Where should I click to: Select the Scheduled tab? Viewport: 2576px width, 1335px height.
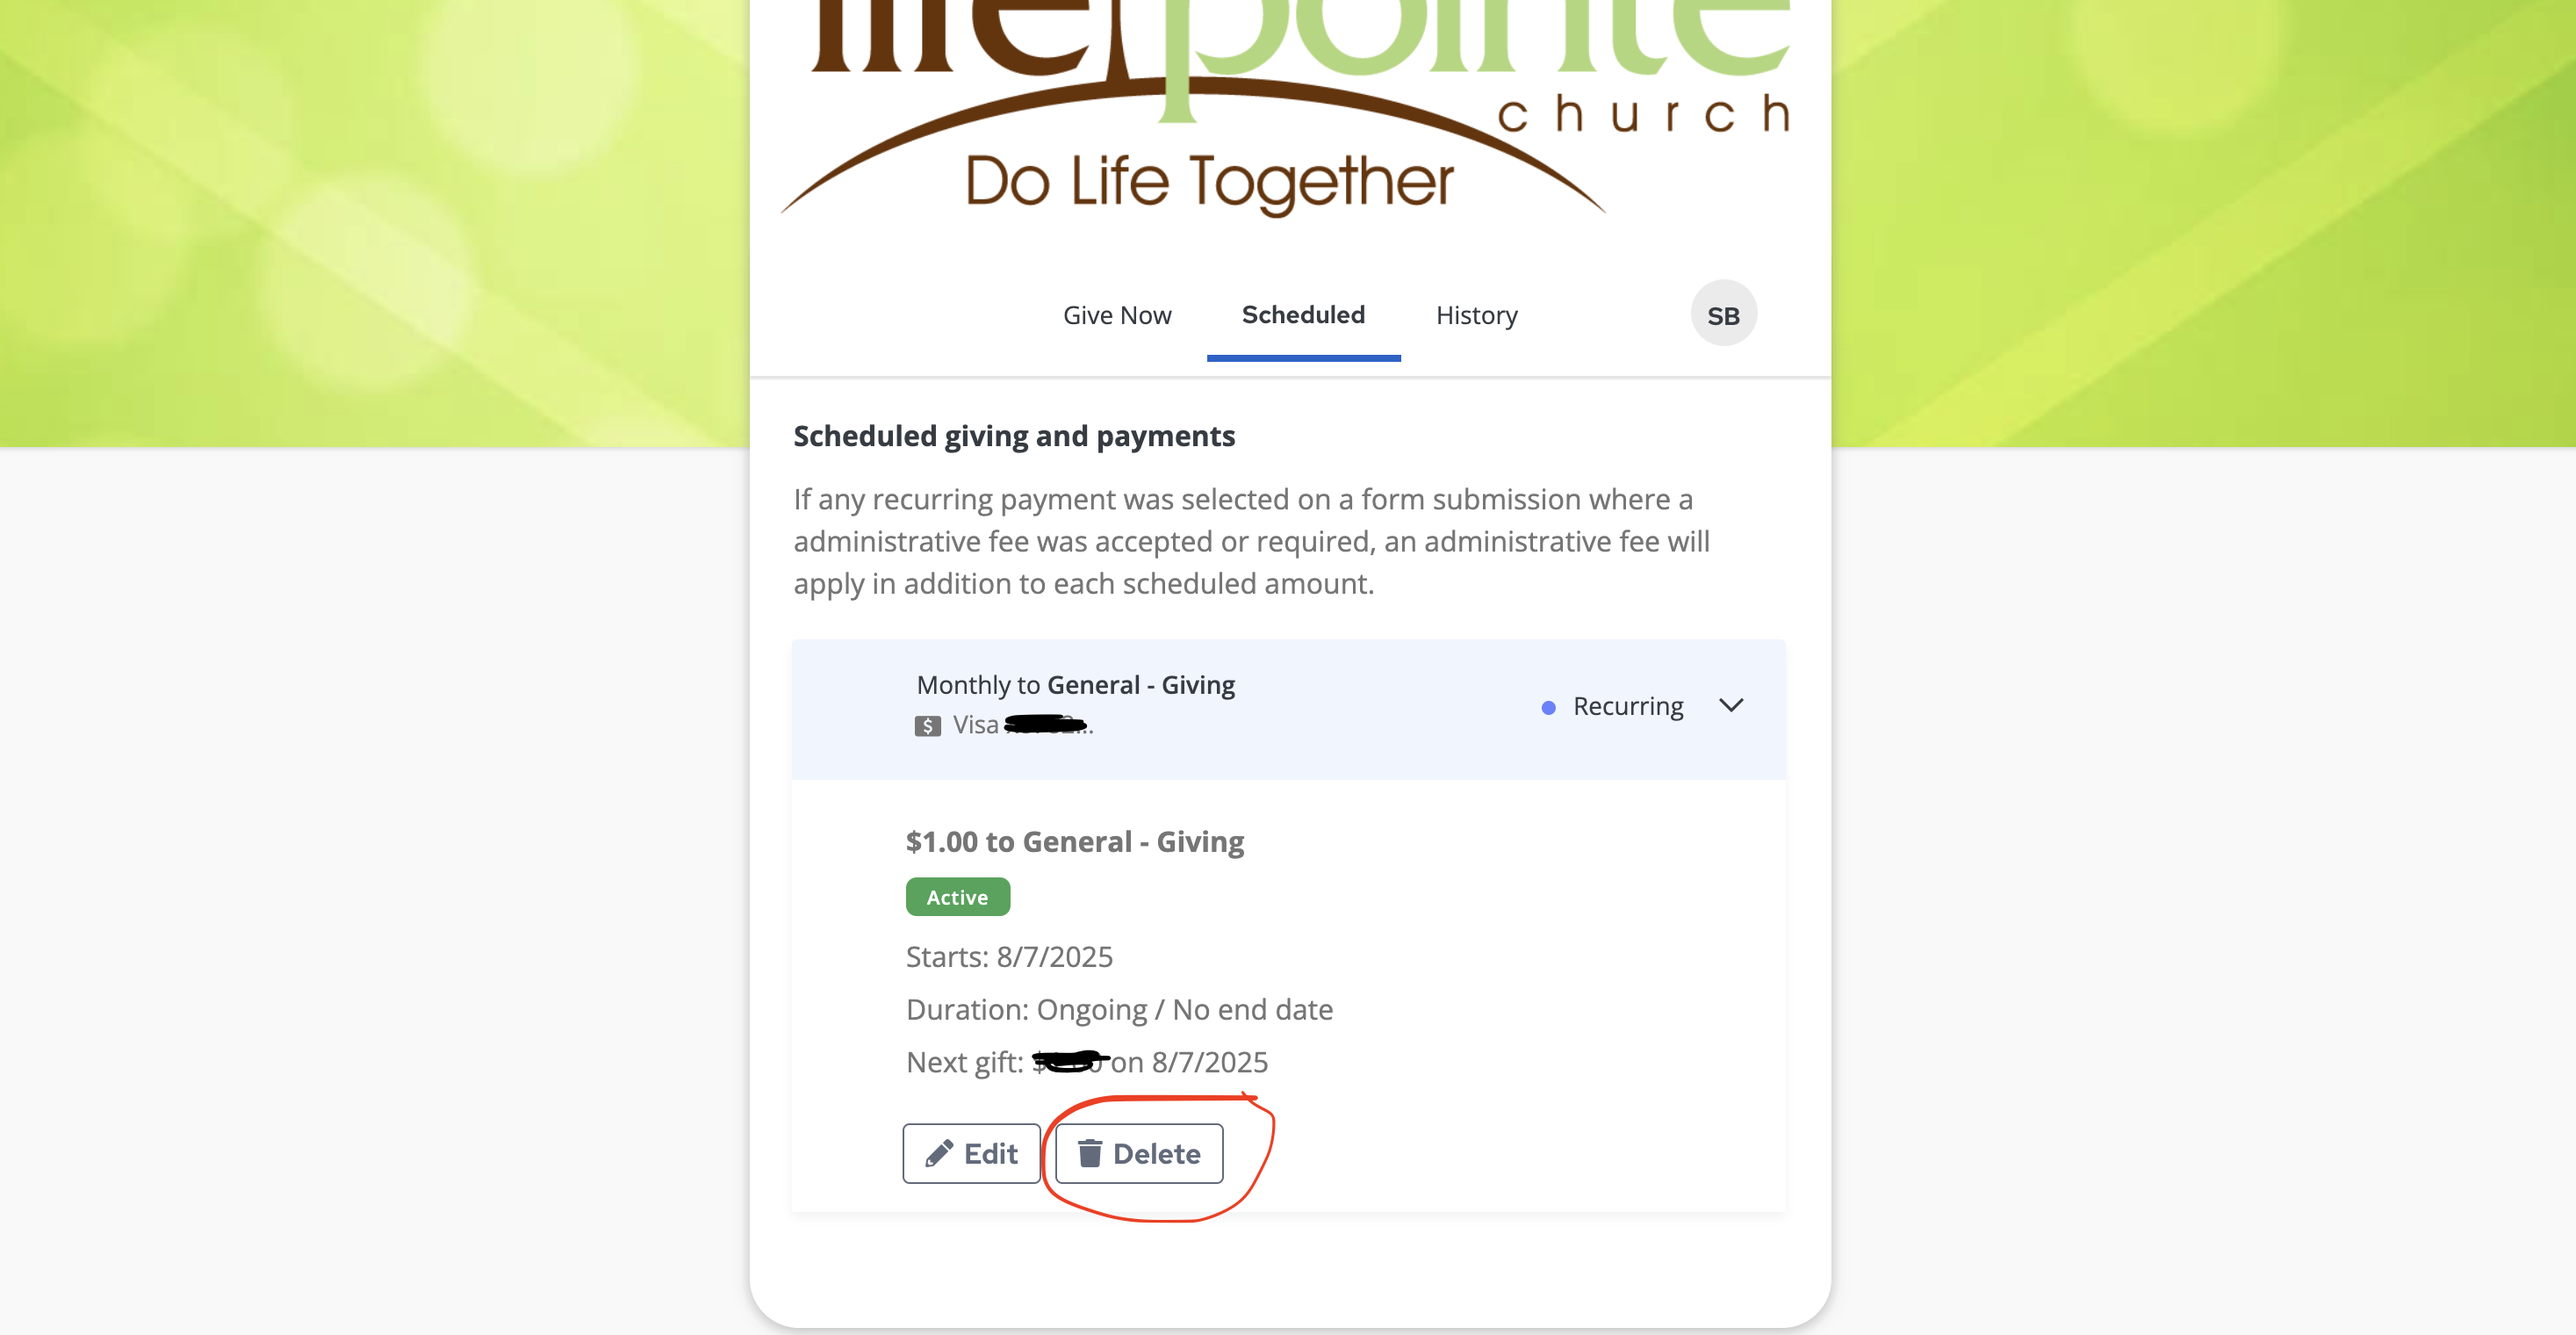1303,314
